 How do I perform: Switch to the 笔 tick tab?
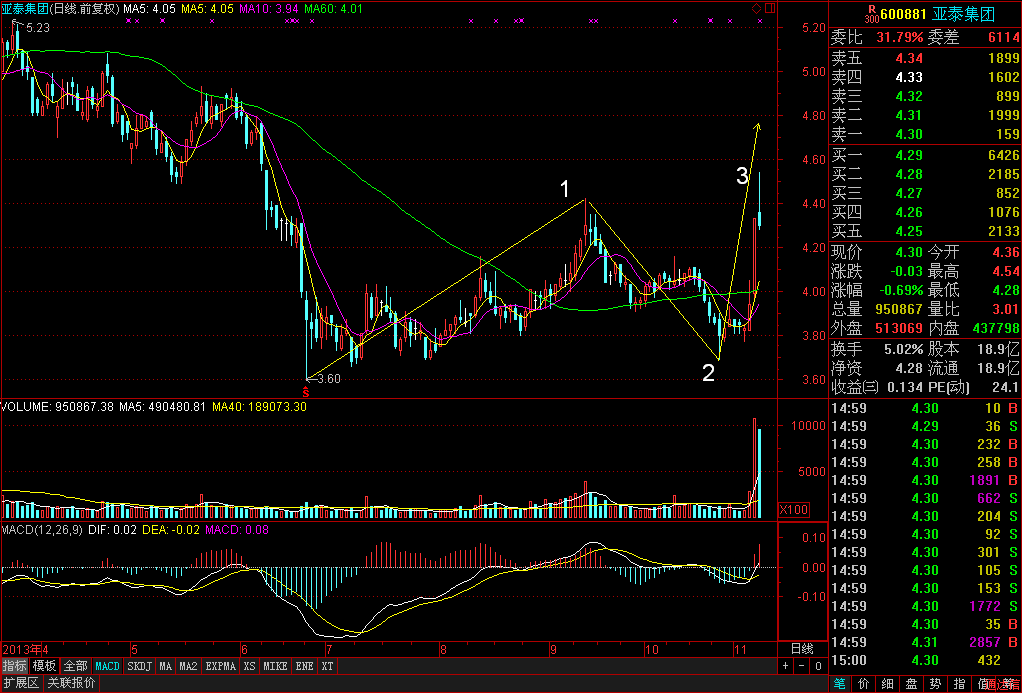click(840, 684)
